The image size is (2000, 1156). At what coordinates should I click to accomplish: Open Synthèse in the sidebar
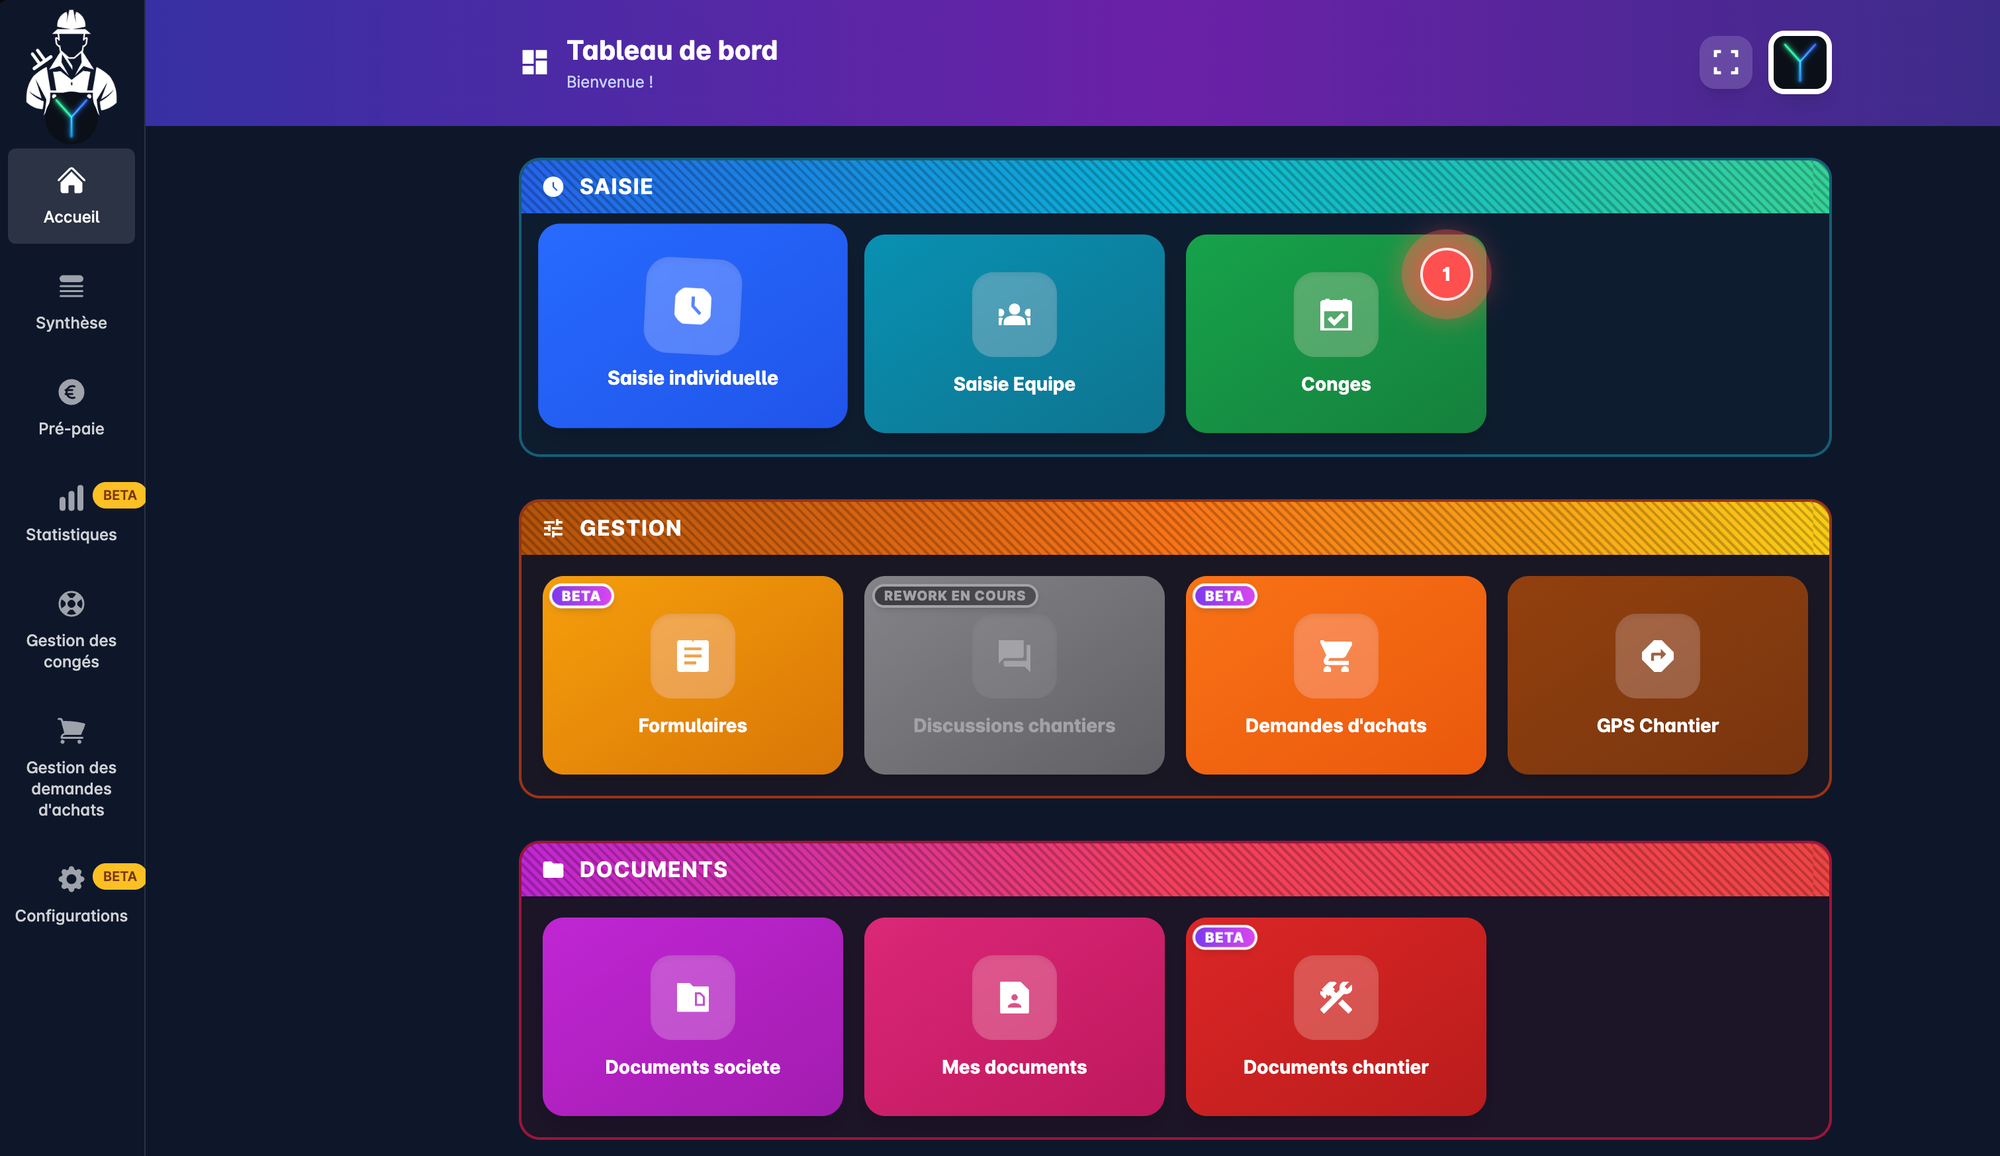click(71, 302)
